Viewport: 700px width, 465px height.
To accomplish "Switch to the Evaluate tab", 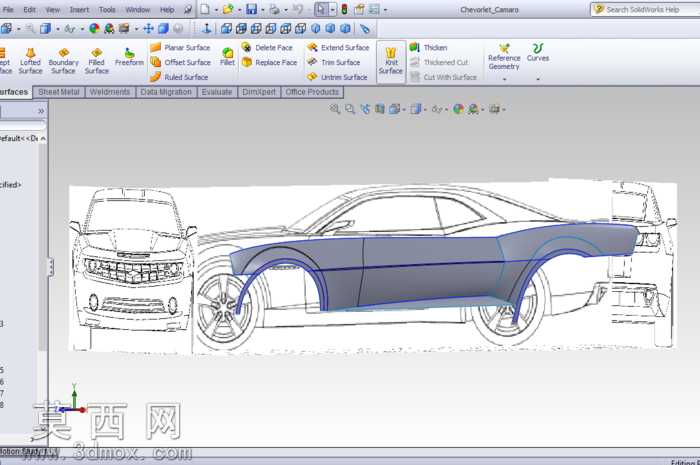I will (217, 92).
